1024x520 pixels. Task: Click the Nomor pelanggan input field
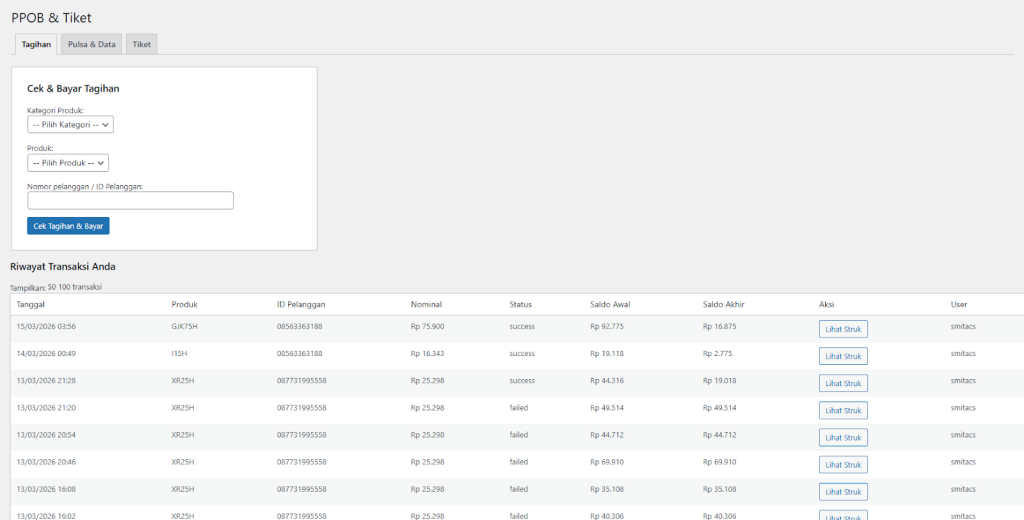[130, 201]
